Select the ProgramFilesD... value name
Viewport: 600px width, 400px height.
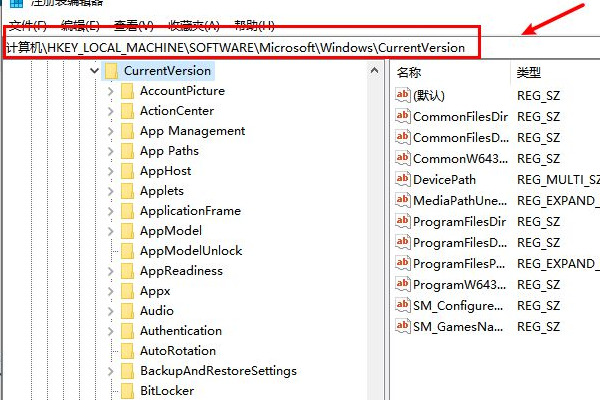pyautogui.click(x=460, y=243)
